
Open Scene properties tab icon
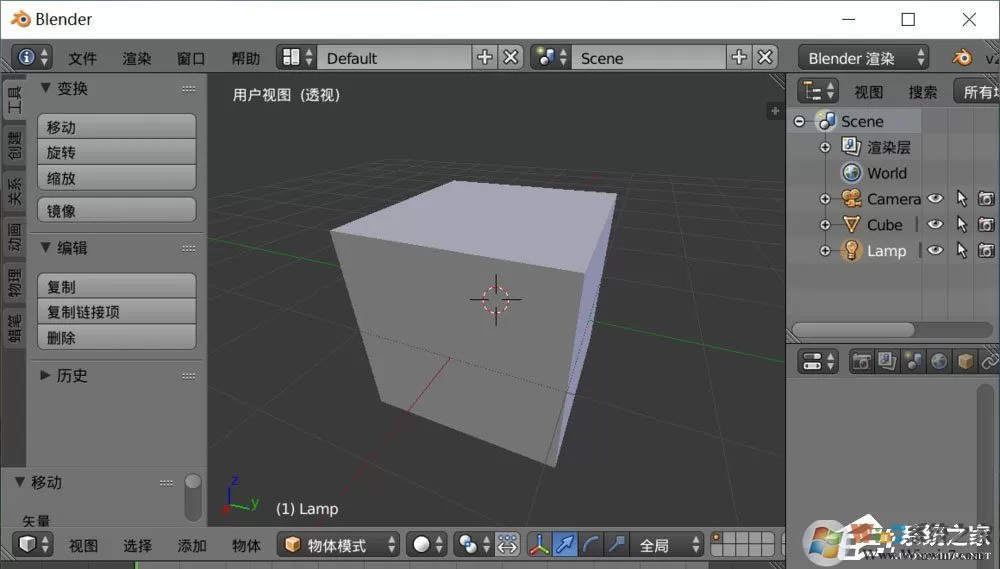[913, 362]
